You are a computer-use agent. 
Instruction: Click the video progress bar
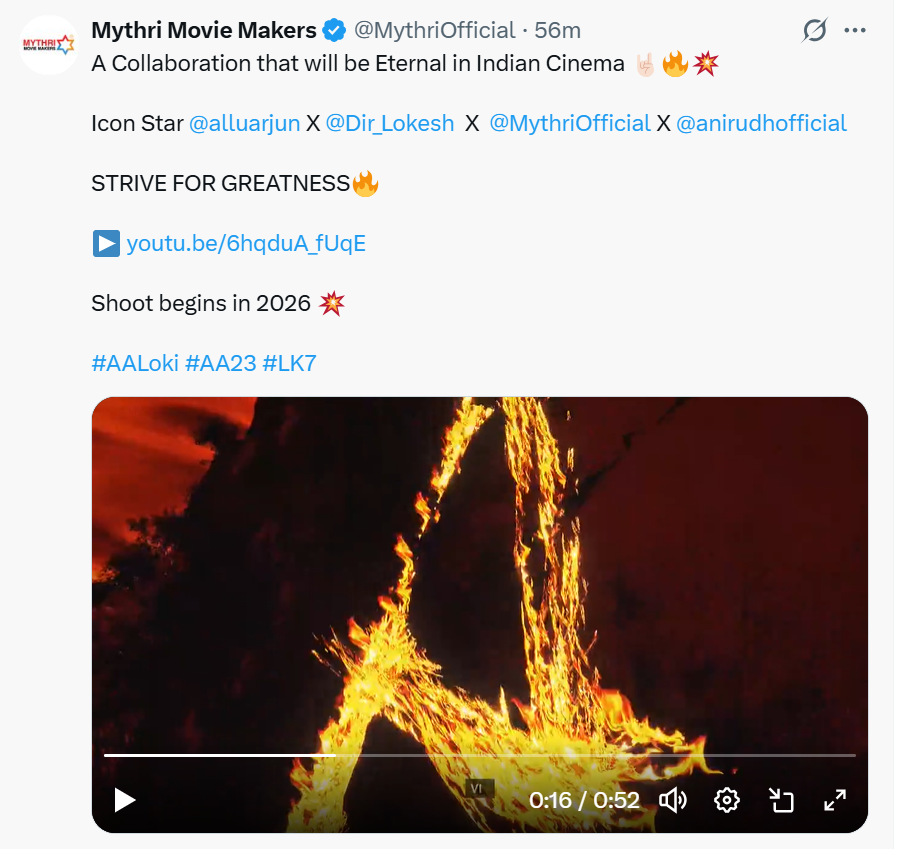click(480, 755)
